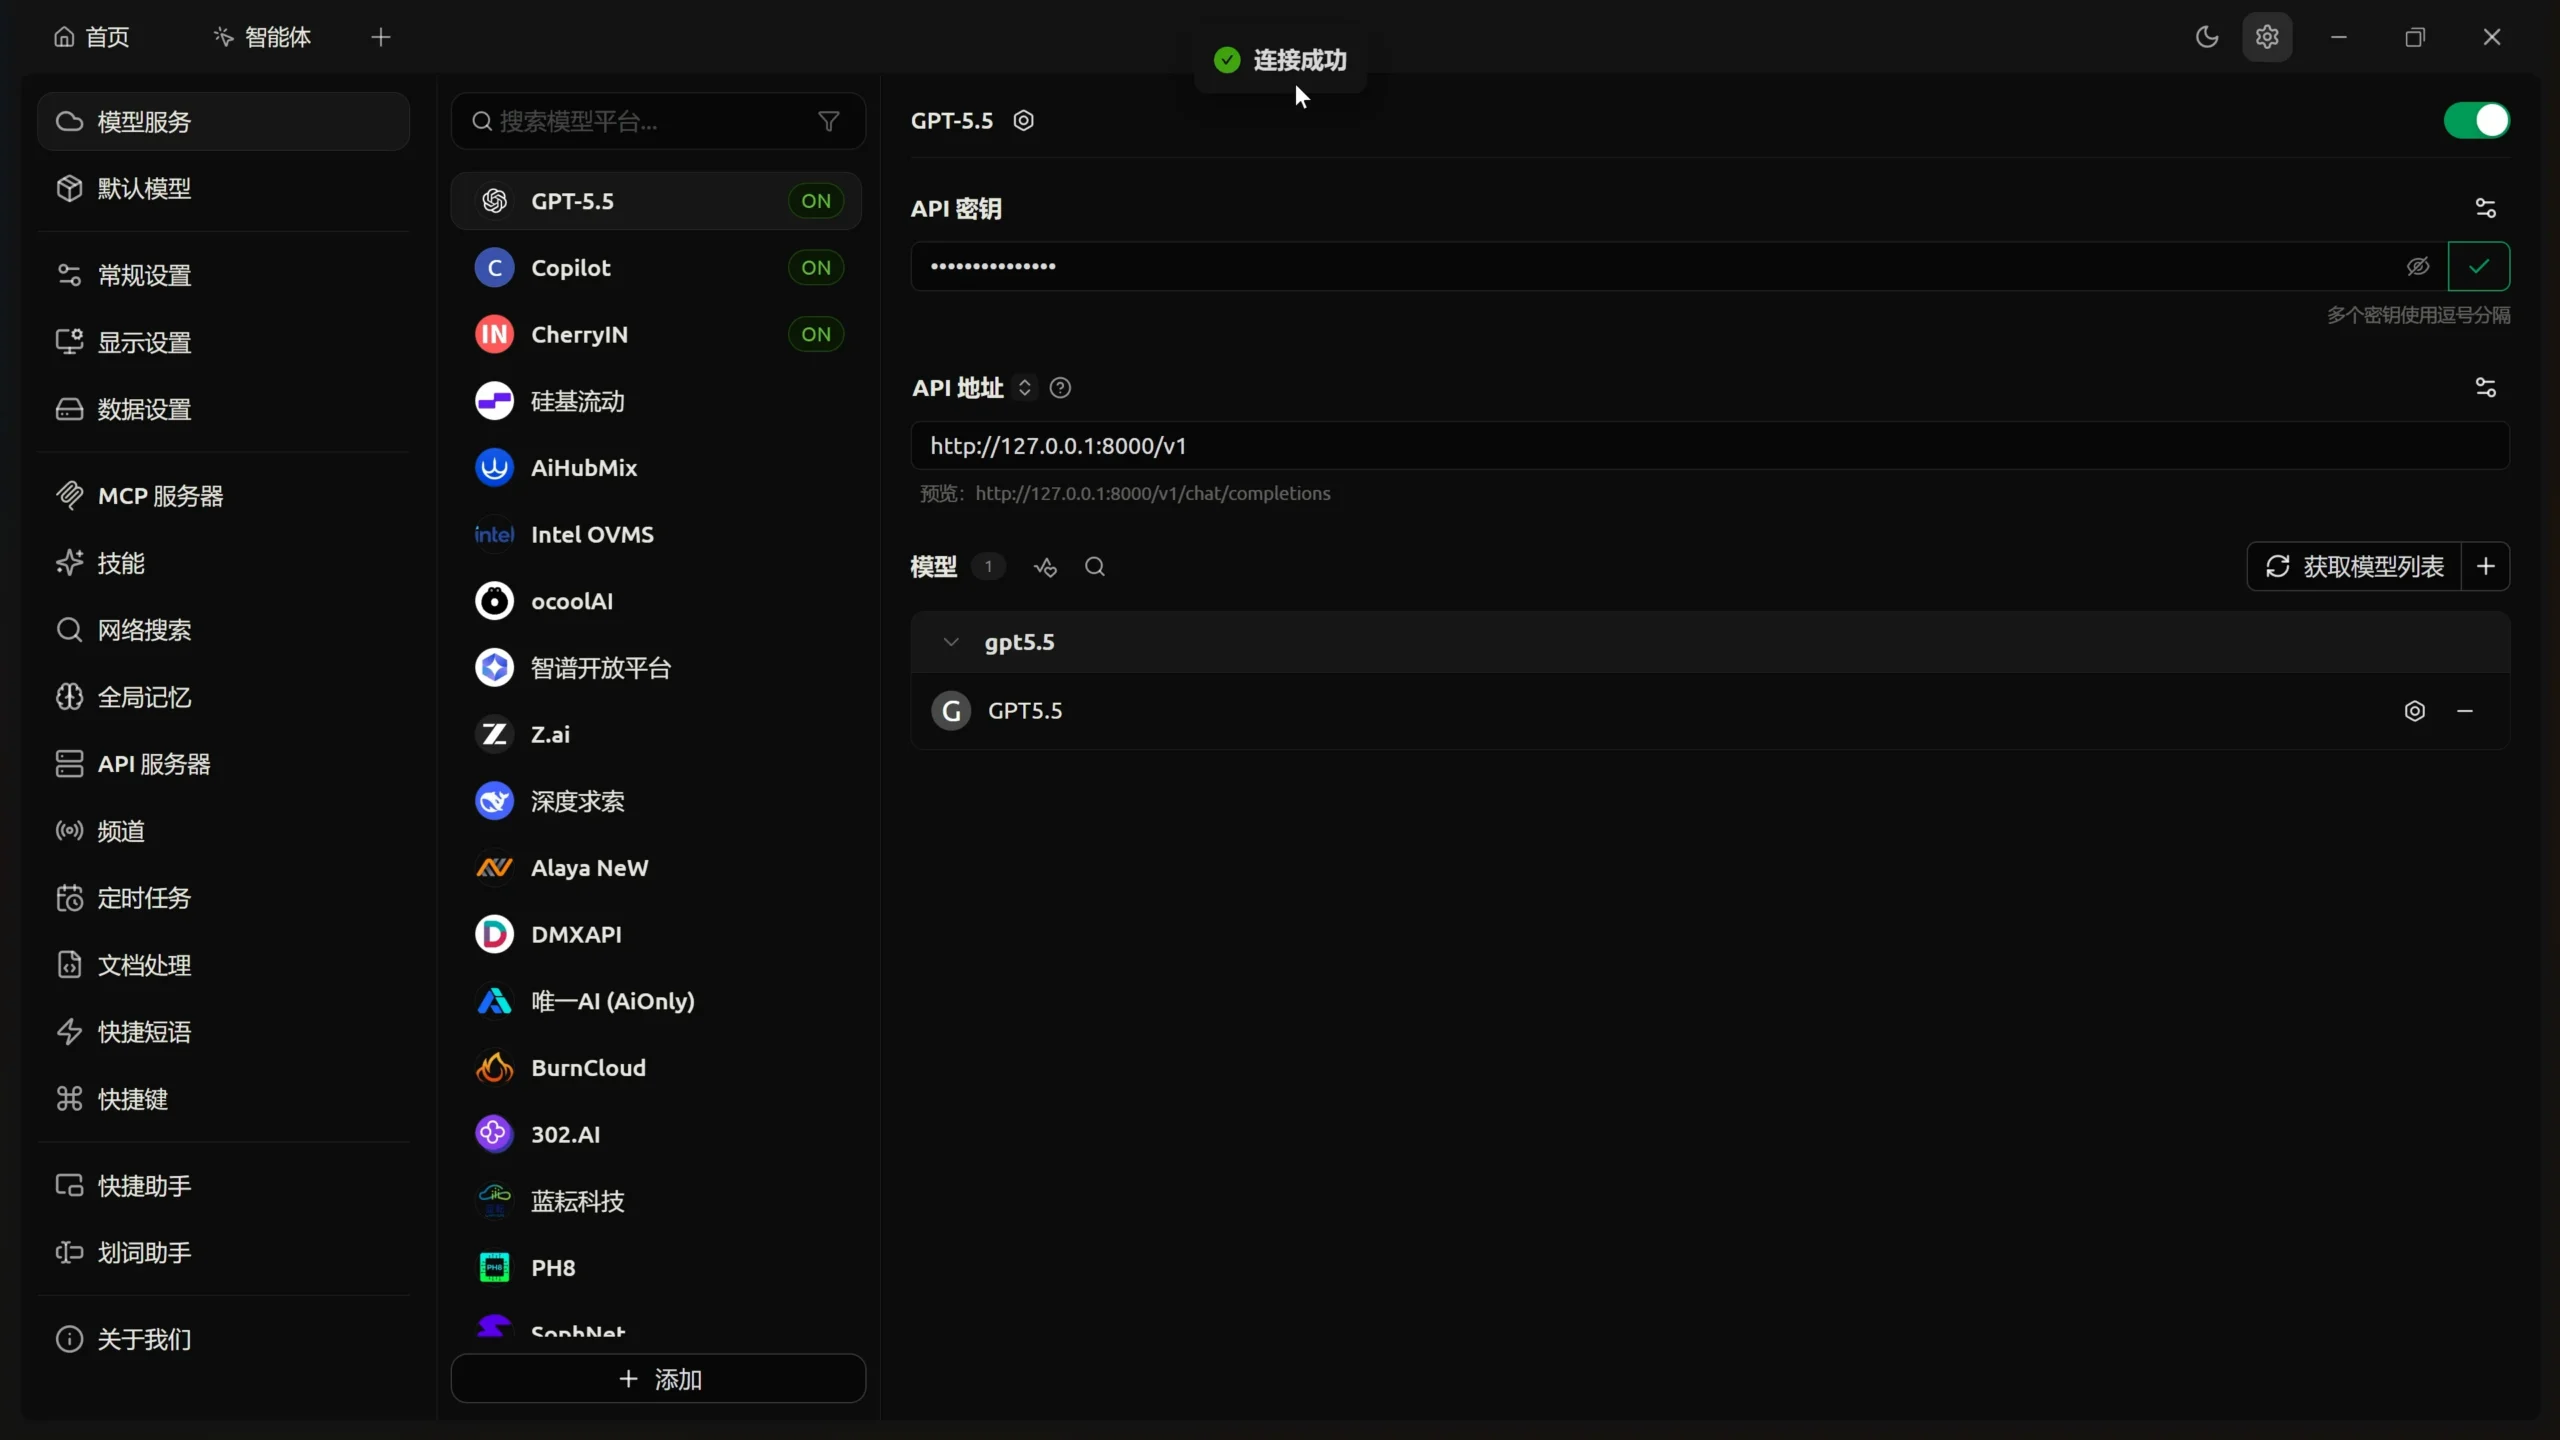Open 快捷助手 settings
The image size is (2560, 1440).
223,1186
